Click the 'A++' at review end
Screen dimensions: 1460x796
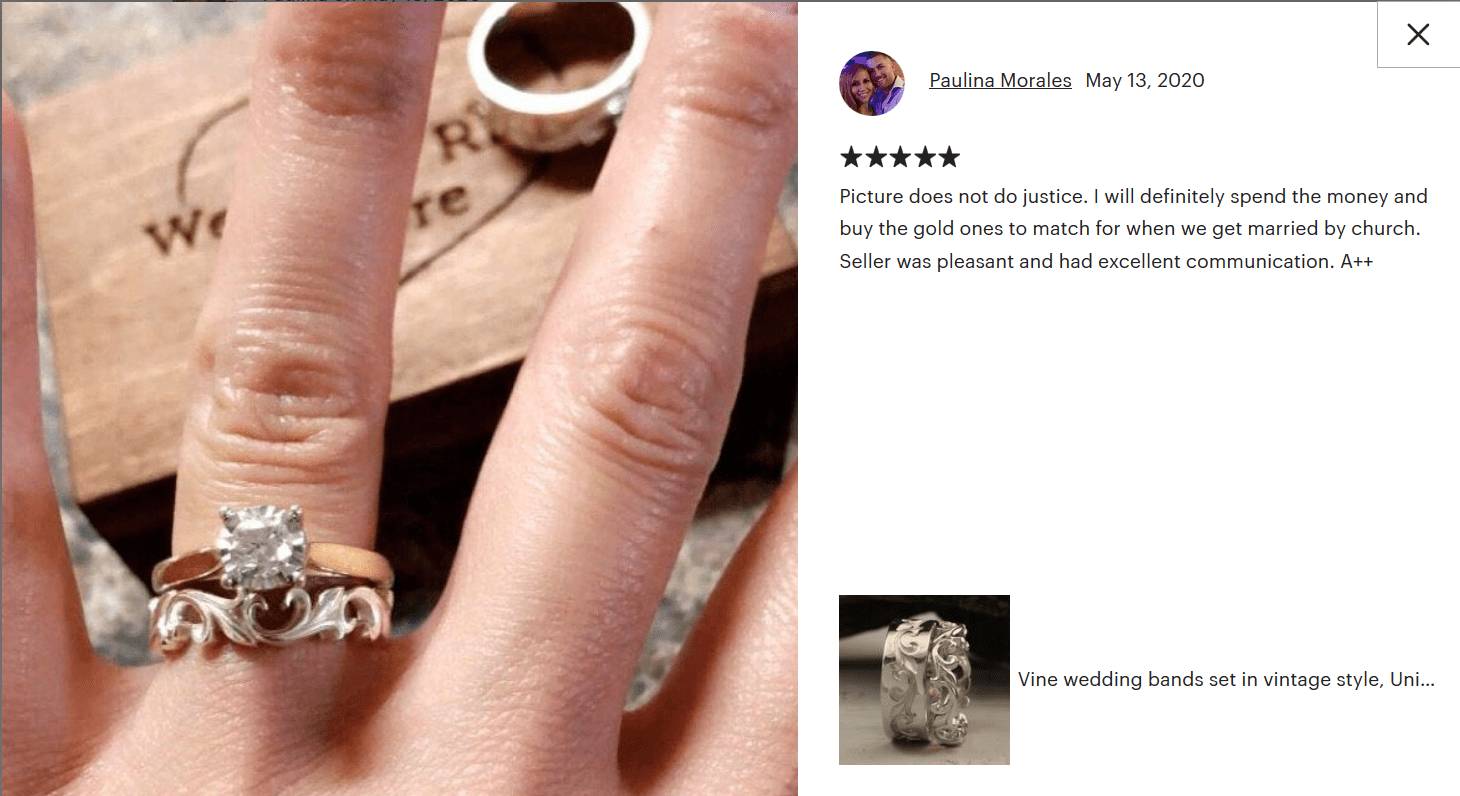click(x=1357, y=261)
